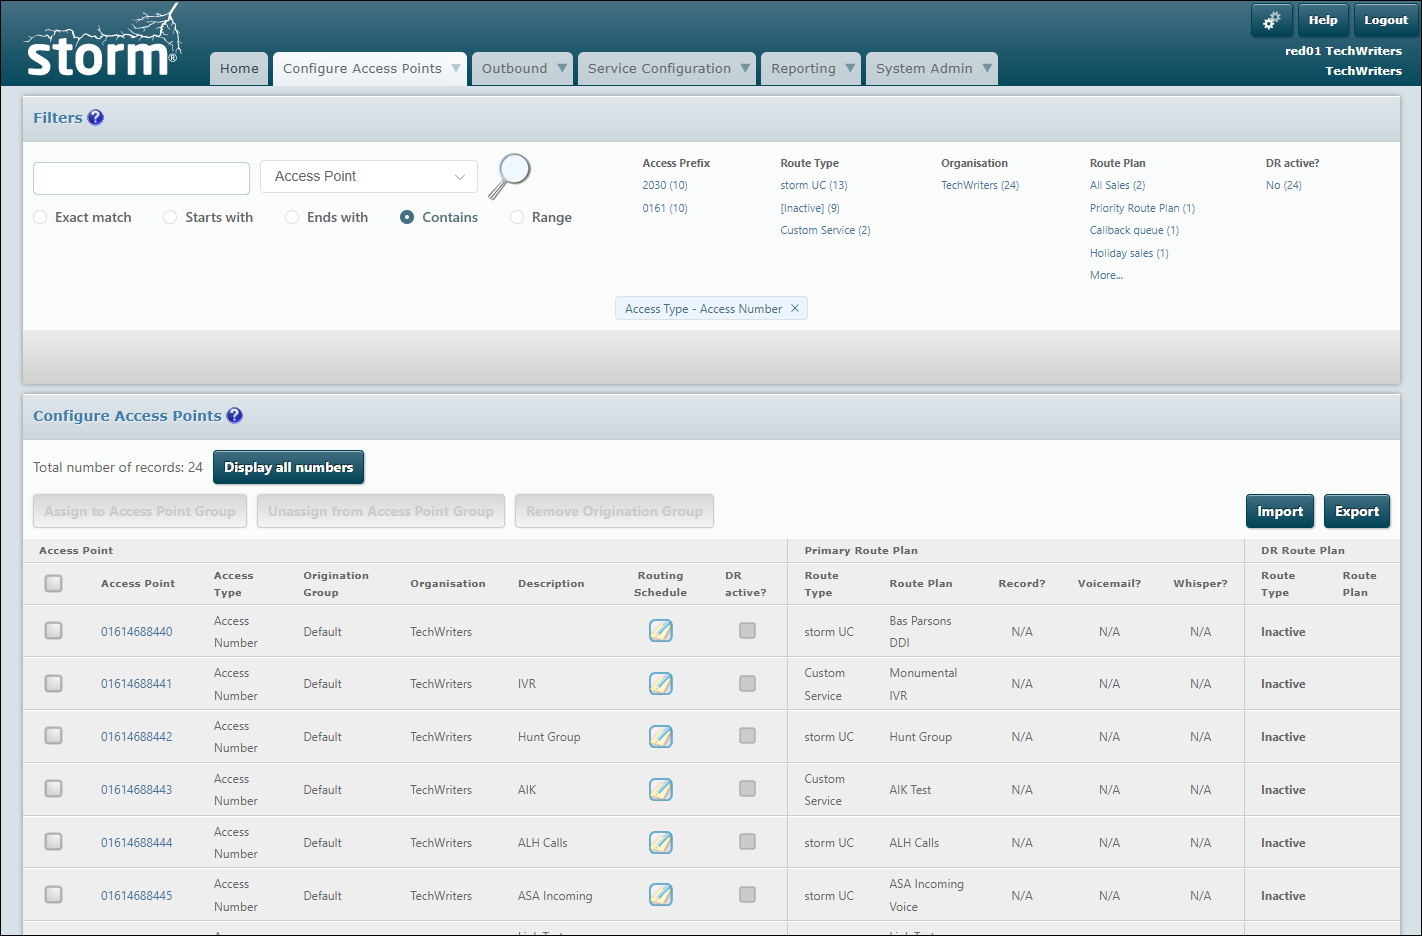
Task: Tick the checkbox for 01614688442
Action: 54,736
